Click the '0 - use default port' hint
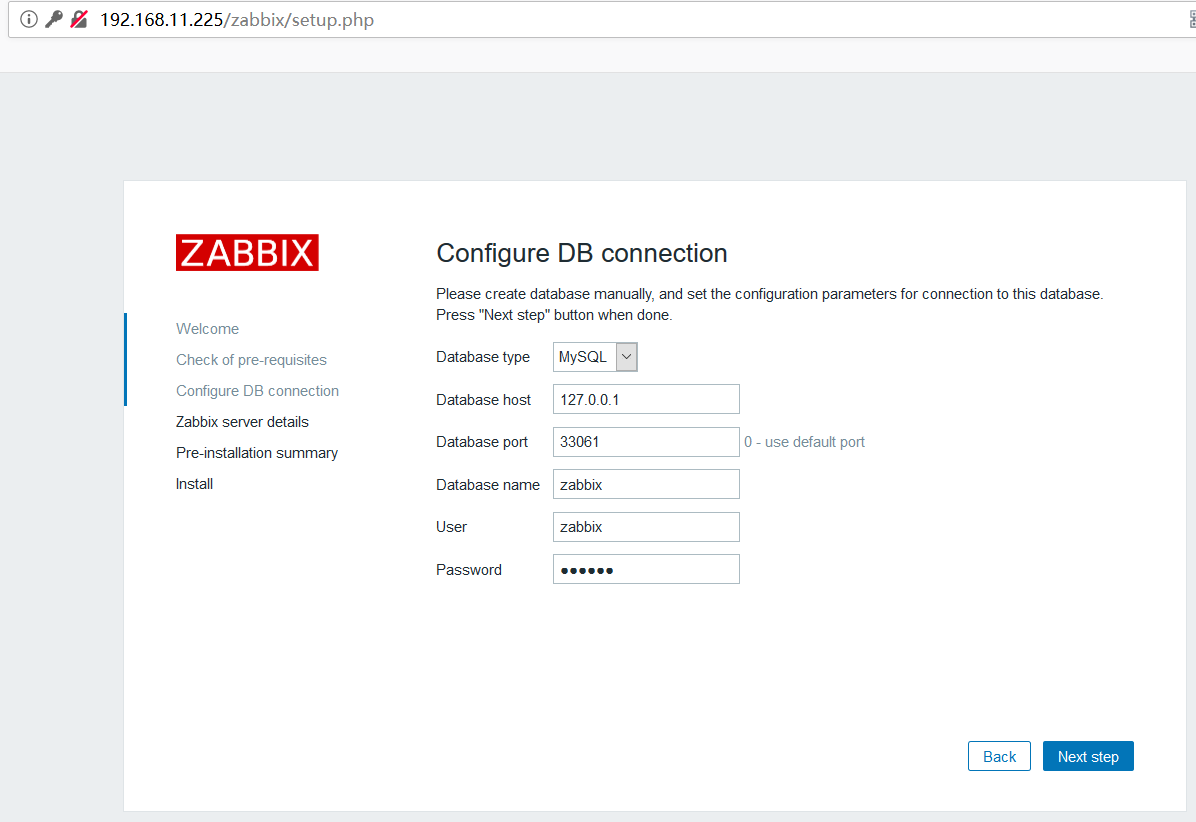Screen dimensions: 1196x822 [x=804, y=442]
